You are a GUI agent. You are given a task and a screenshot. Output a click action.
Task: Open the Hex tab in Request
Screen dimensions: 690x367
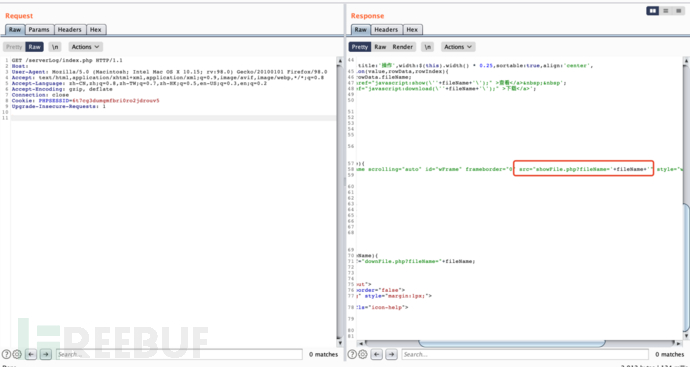tap(96, 29)
